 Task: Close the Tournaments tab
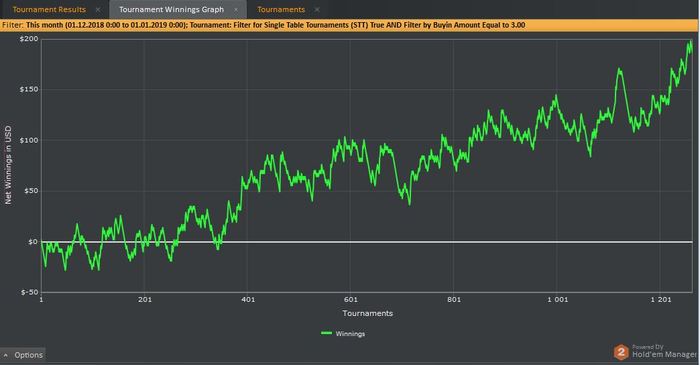(317, 9)
